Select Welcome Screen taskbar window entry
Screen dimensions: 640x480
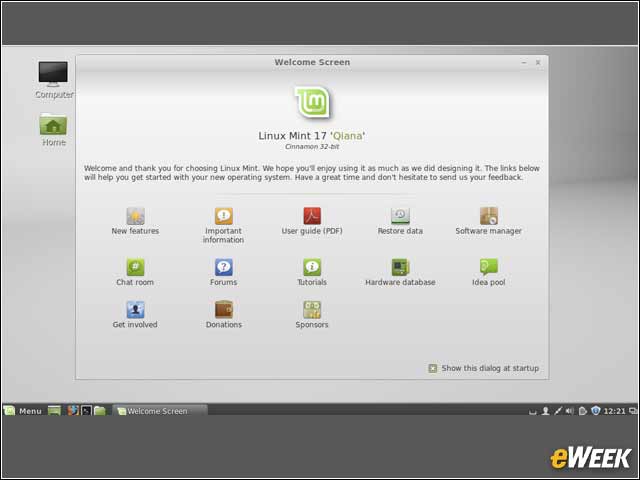coord(160,411)
